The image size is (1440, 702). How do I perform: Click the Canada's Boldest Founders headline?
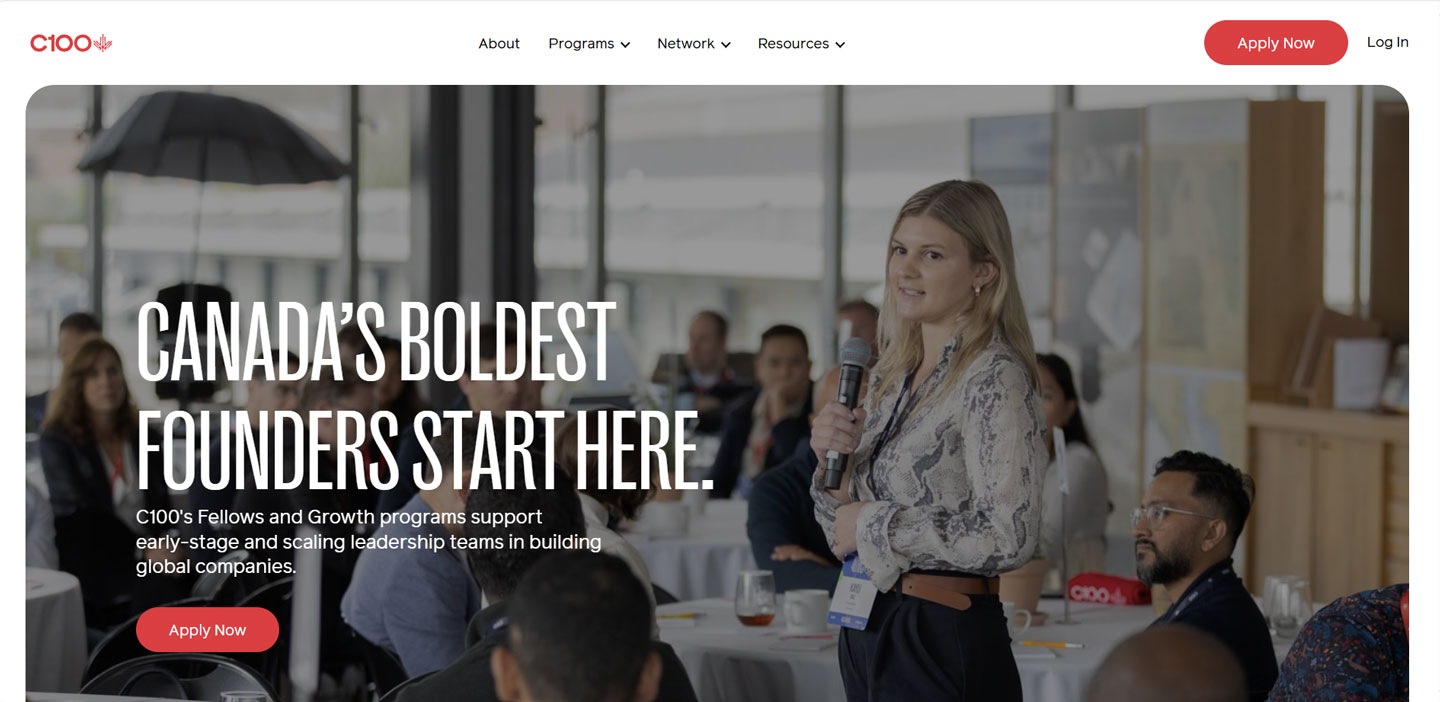tap(425, 395)
